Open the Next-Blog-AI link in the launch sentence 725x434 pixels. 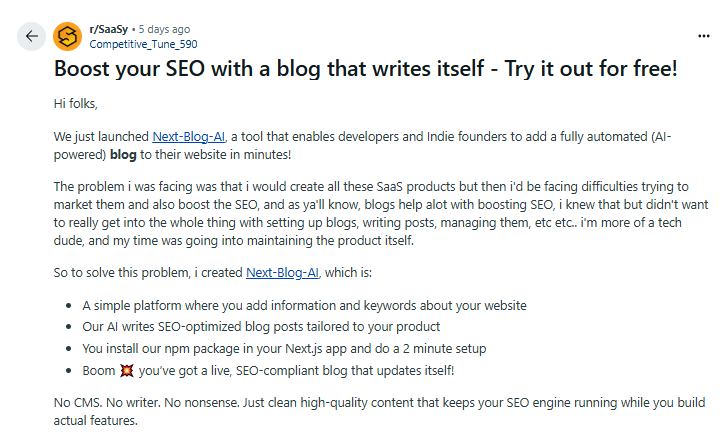[189, 135]
